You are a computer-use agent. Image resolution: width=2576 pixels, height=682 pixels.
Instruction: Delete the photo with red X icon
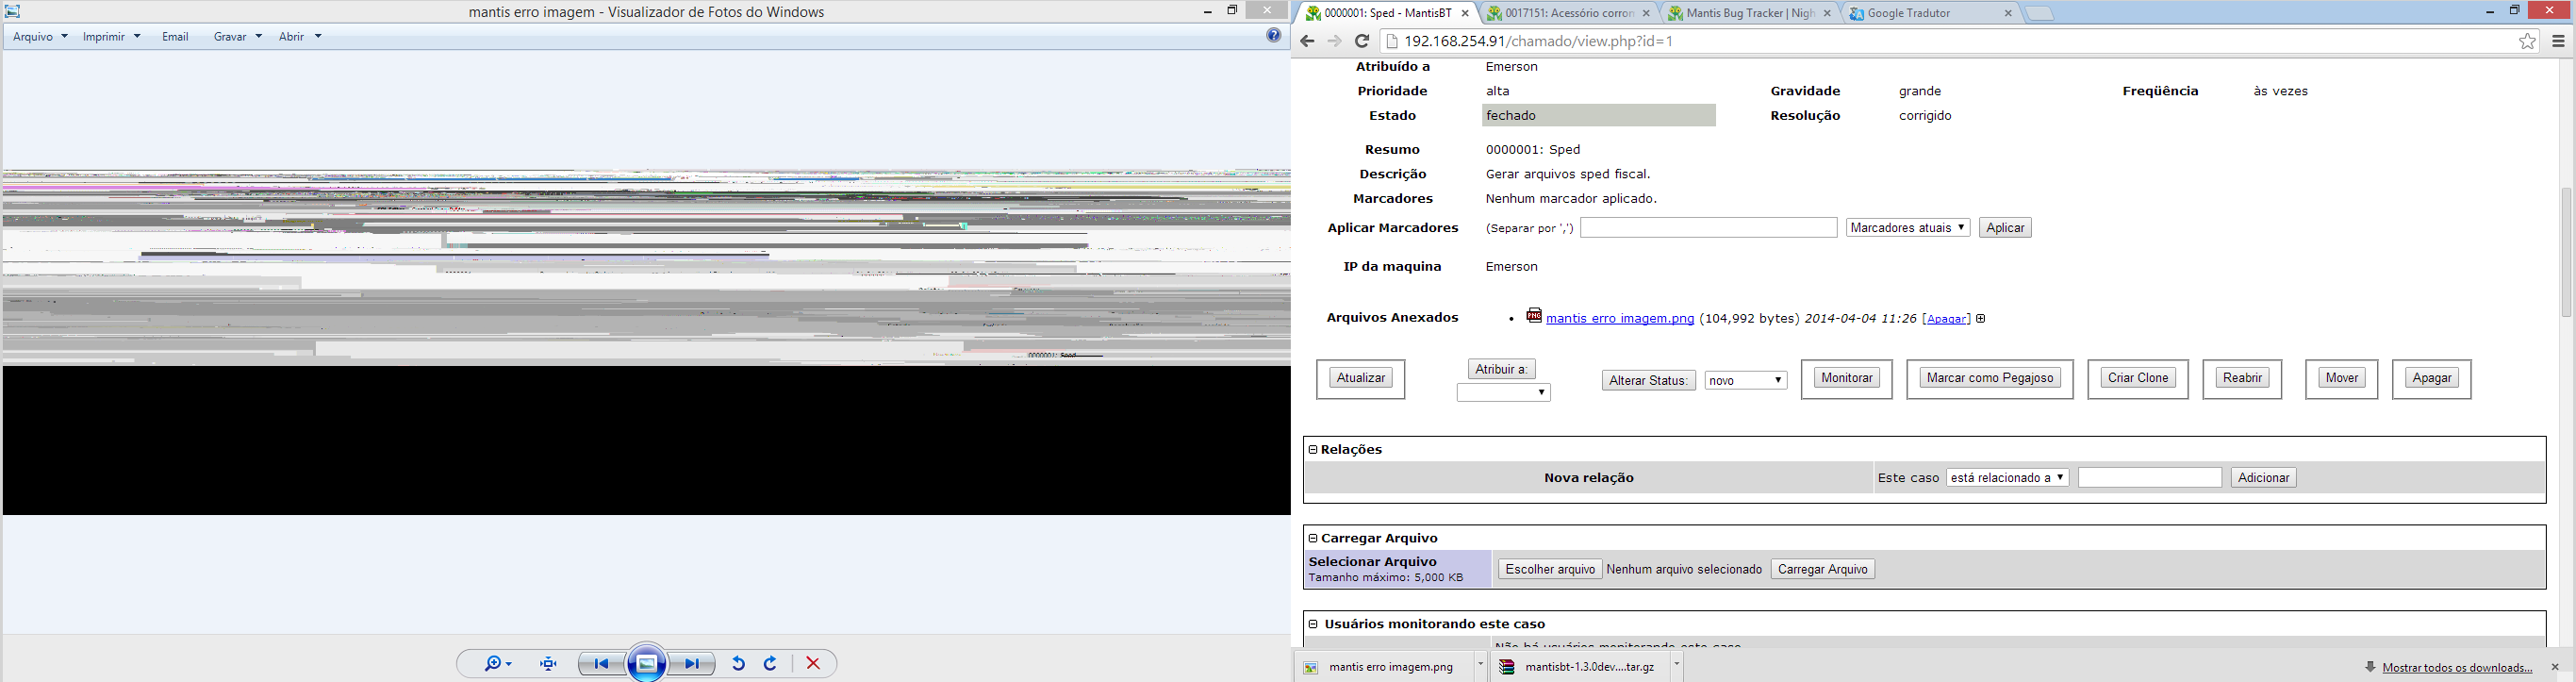click(813, 663)
